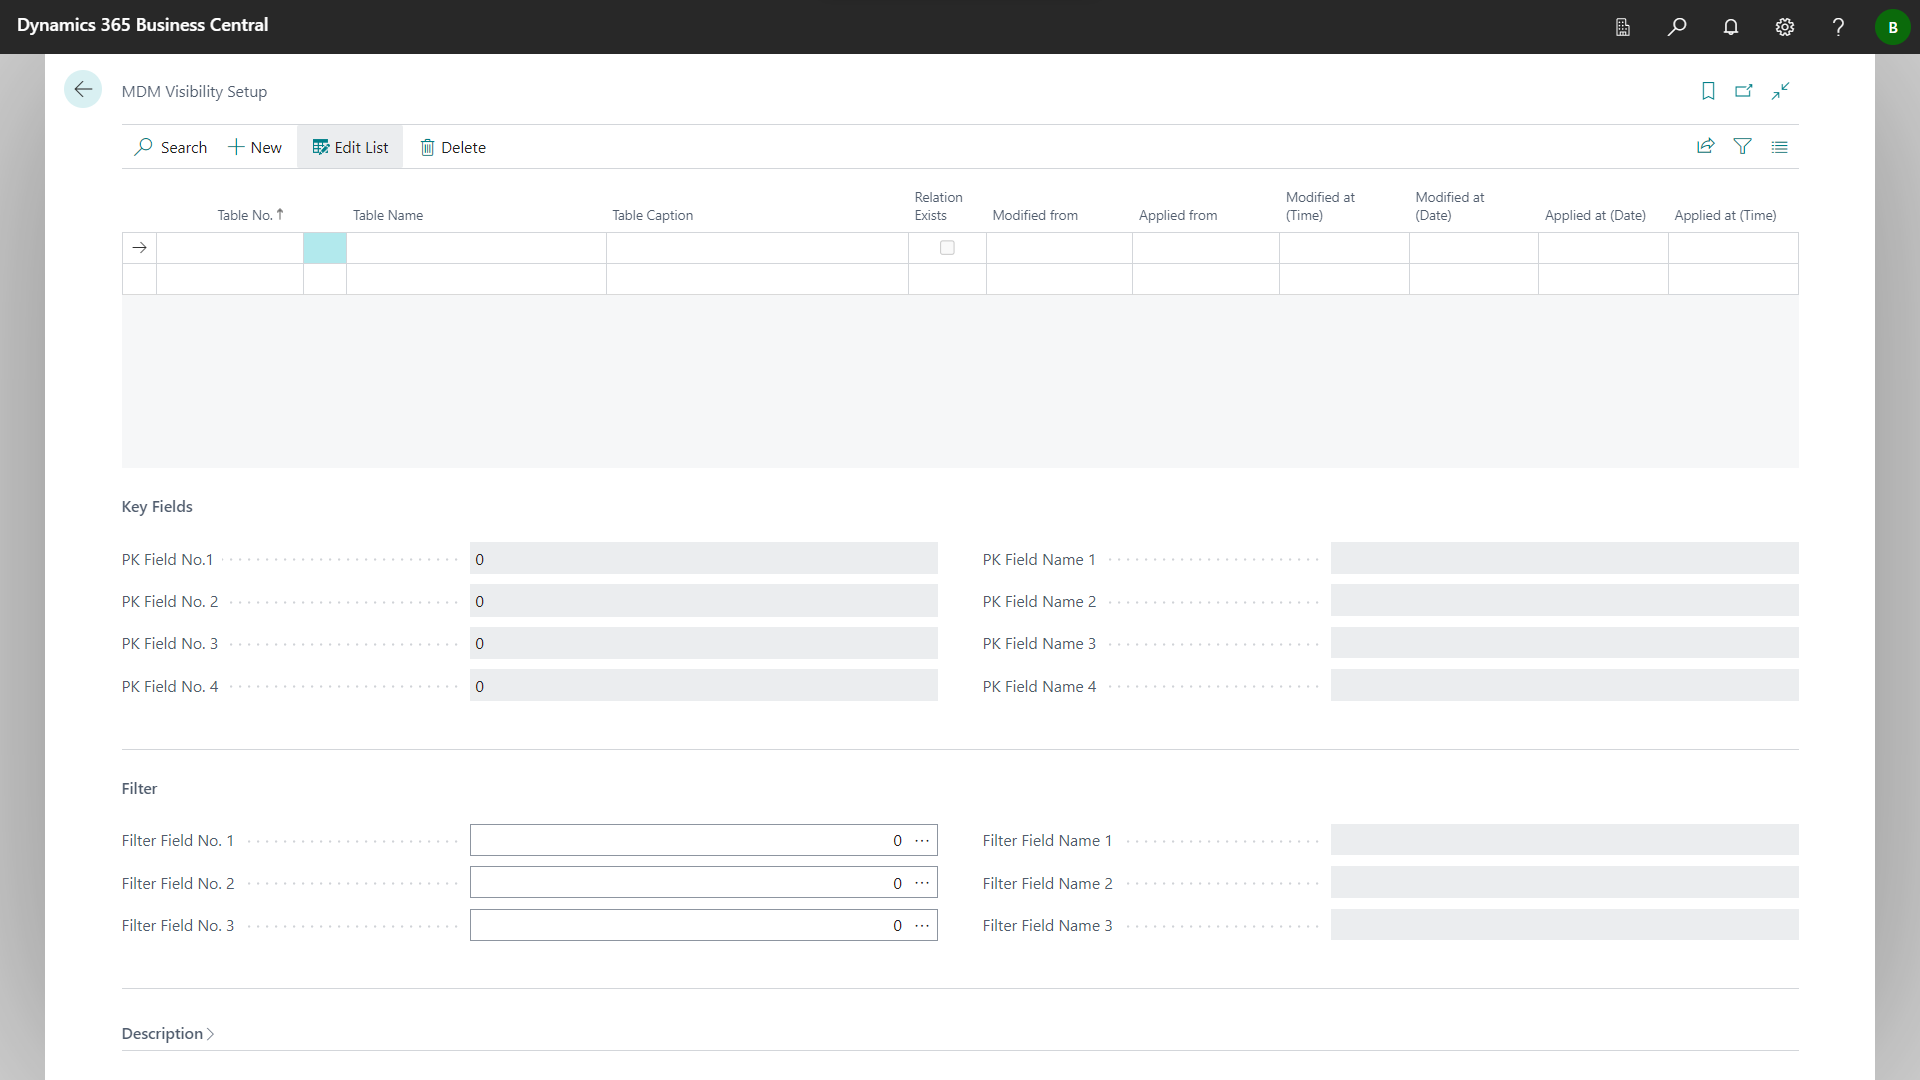Screen dimensions: 1920x1080
Task: Click the PK Field No. 2 value field
Action: click(x=704, y=601)
